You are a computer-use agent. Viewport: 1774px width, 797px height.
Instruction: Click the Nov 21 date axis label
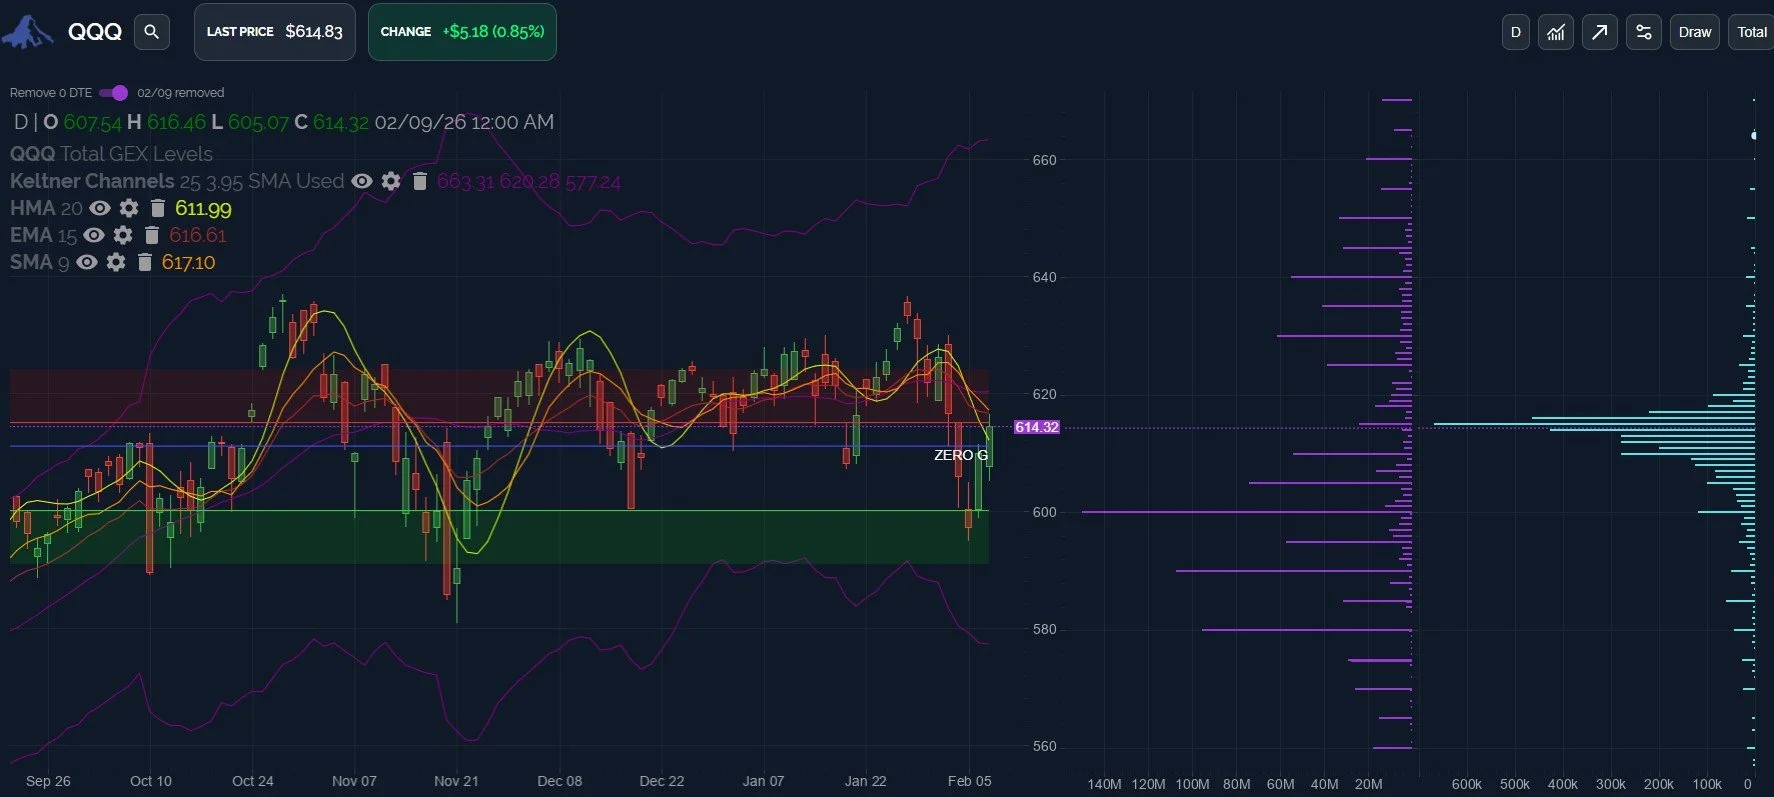tap(456, 781)
